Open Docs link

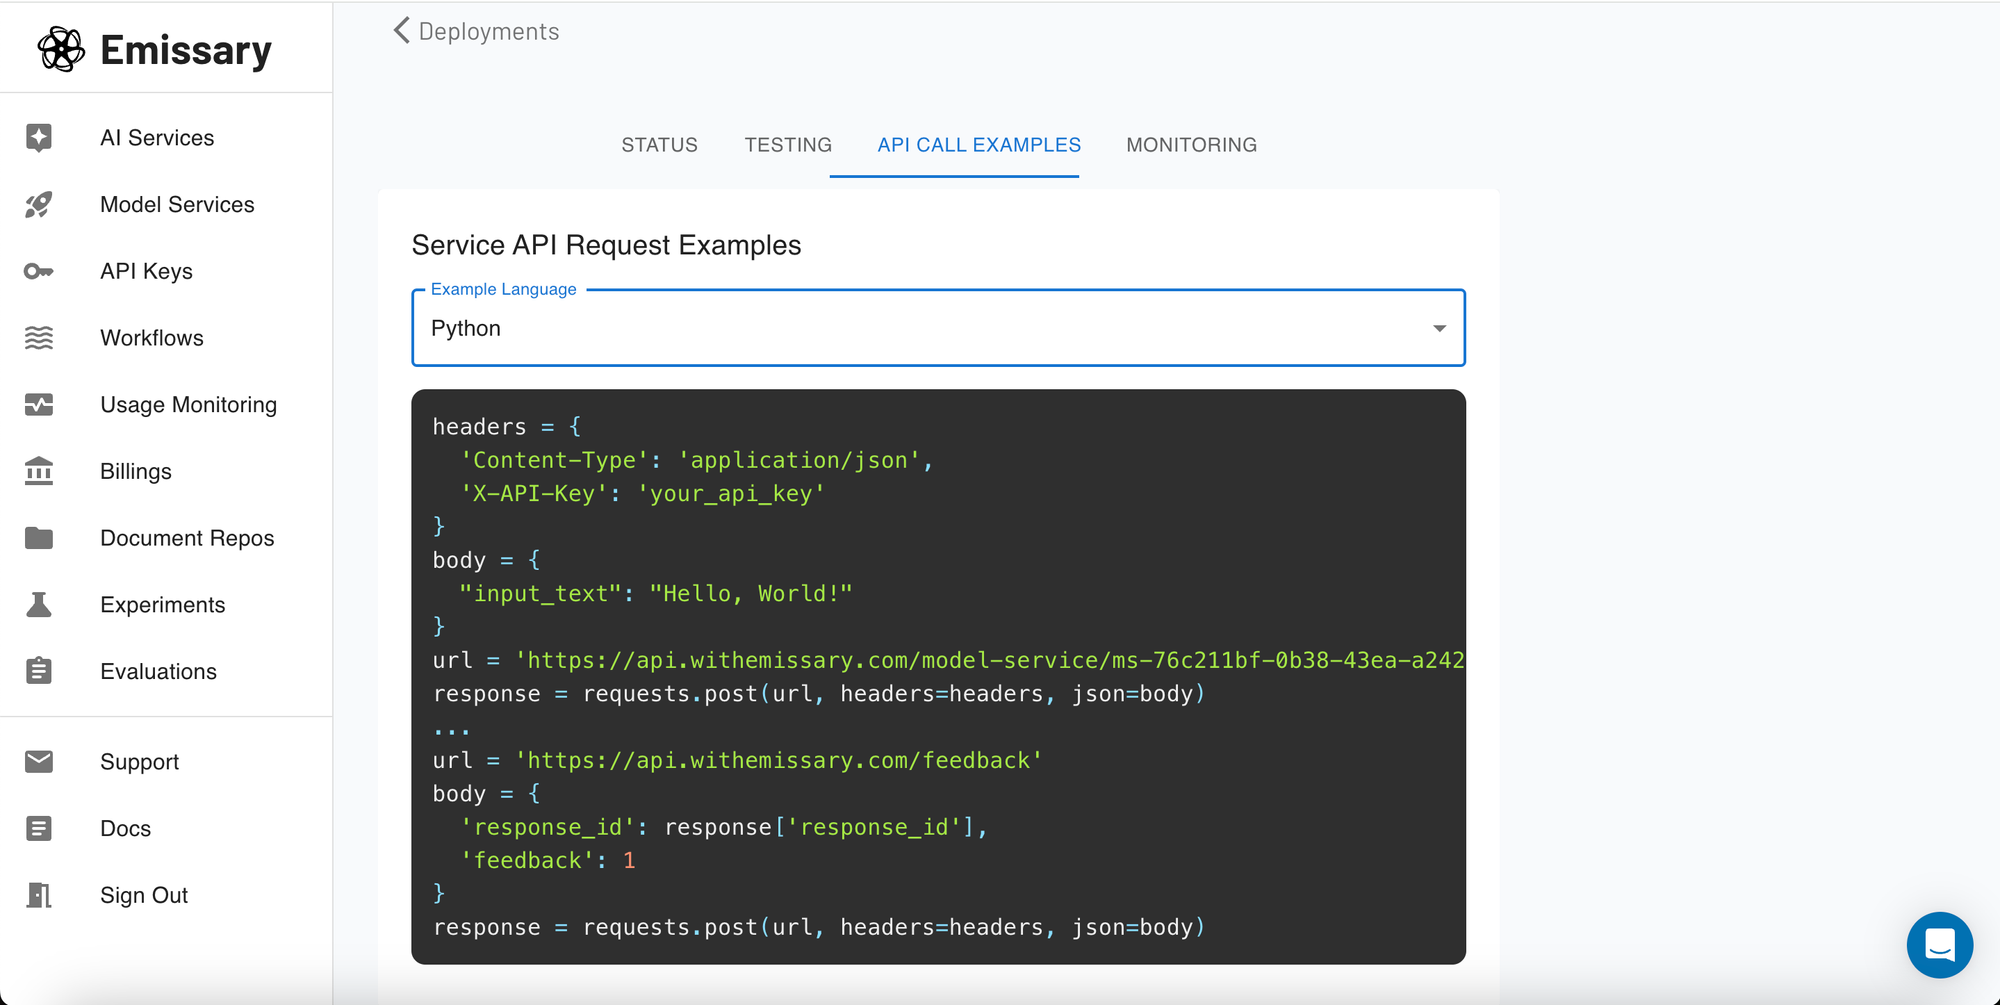125,828
